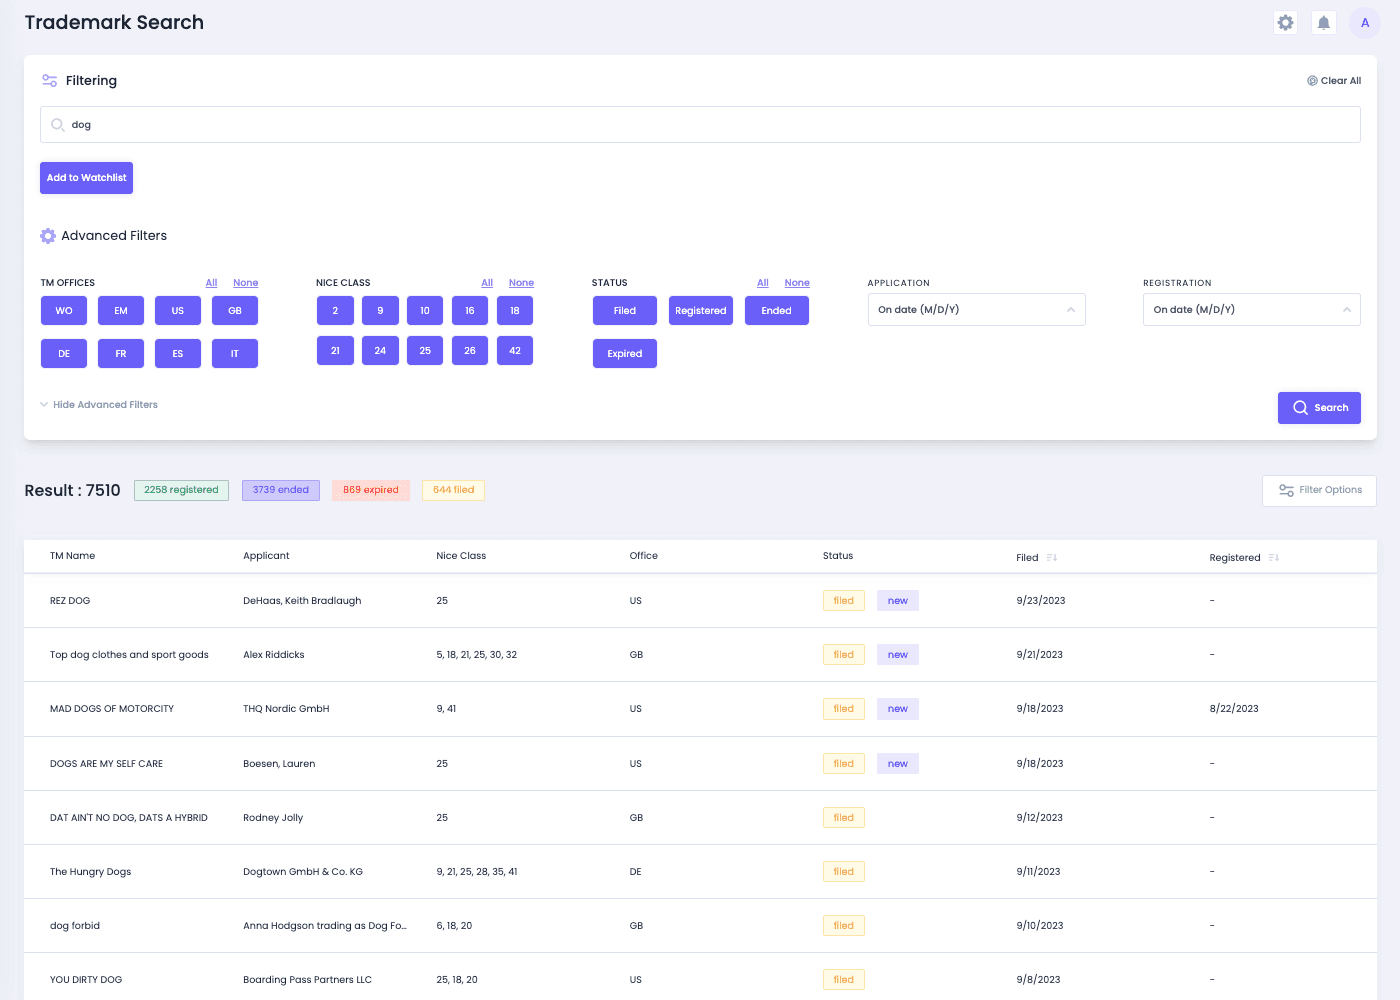Click DOGS ARE MY SELF CARE name

[x=106, y=764]
